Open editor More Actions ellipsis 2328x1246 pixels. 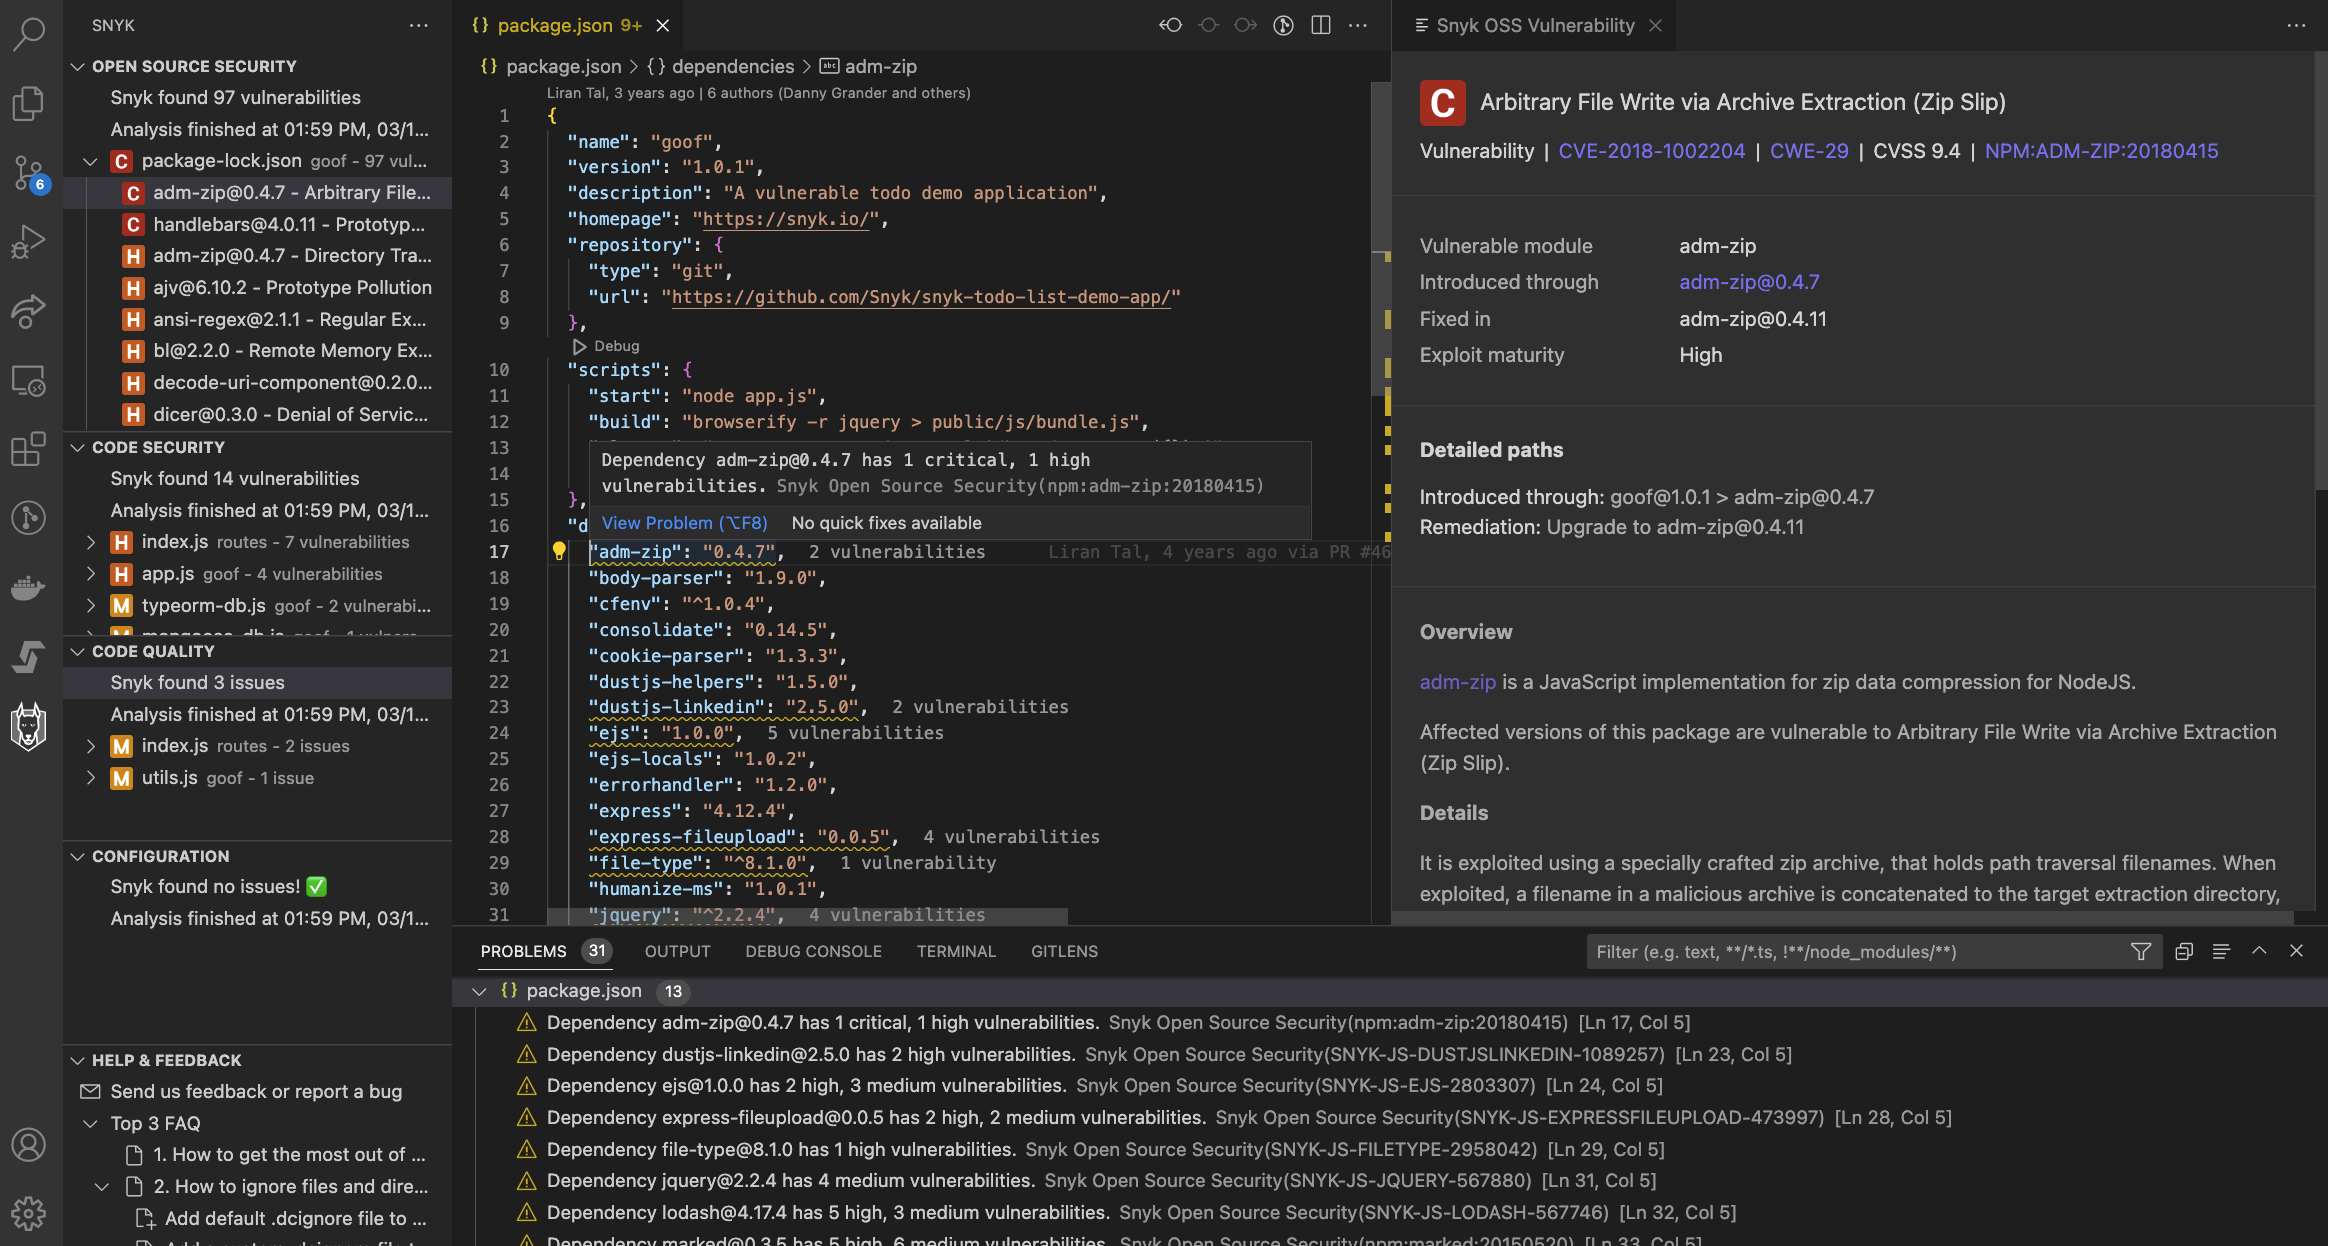(1358, 25)
